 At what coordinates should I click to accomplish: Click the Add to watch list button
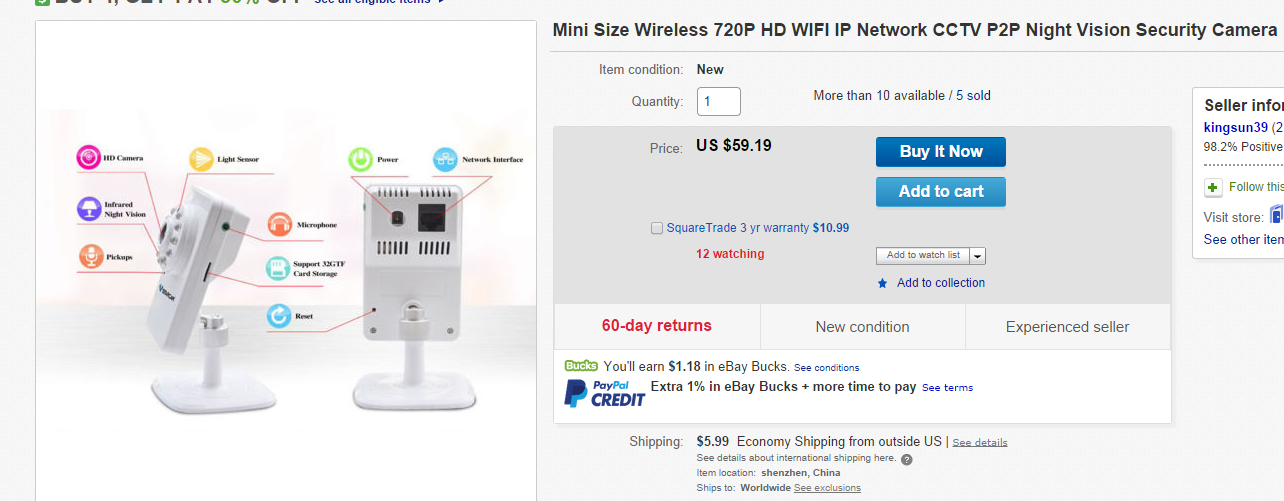coord(922,255)
